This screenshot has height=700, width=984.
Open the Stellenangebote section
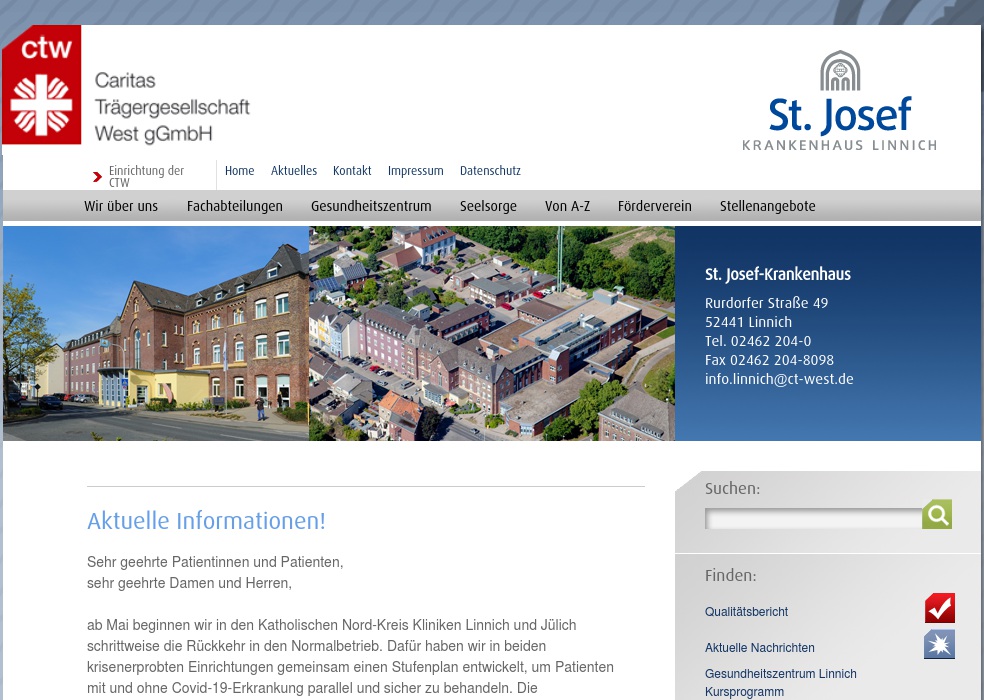click(x=767, y=206)
